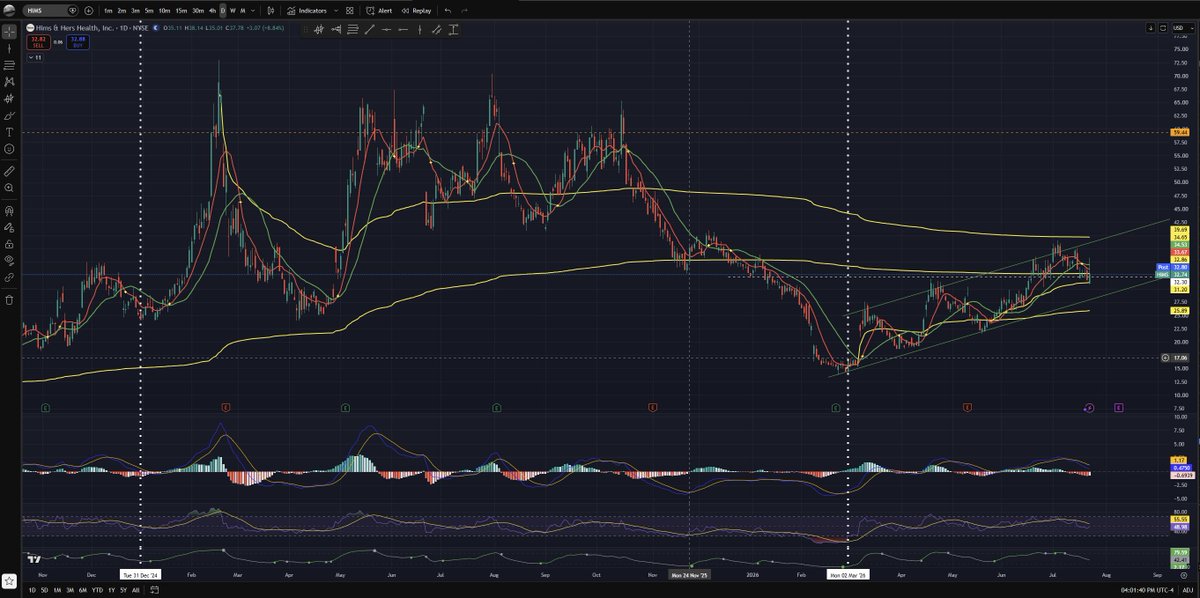Screen dimensions: 1200x598
Task: Pick the parallel channel tool in floating toolbar
Action: click(436, 30)
